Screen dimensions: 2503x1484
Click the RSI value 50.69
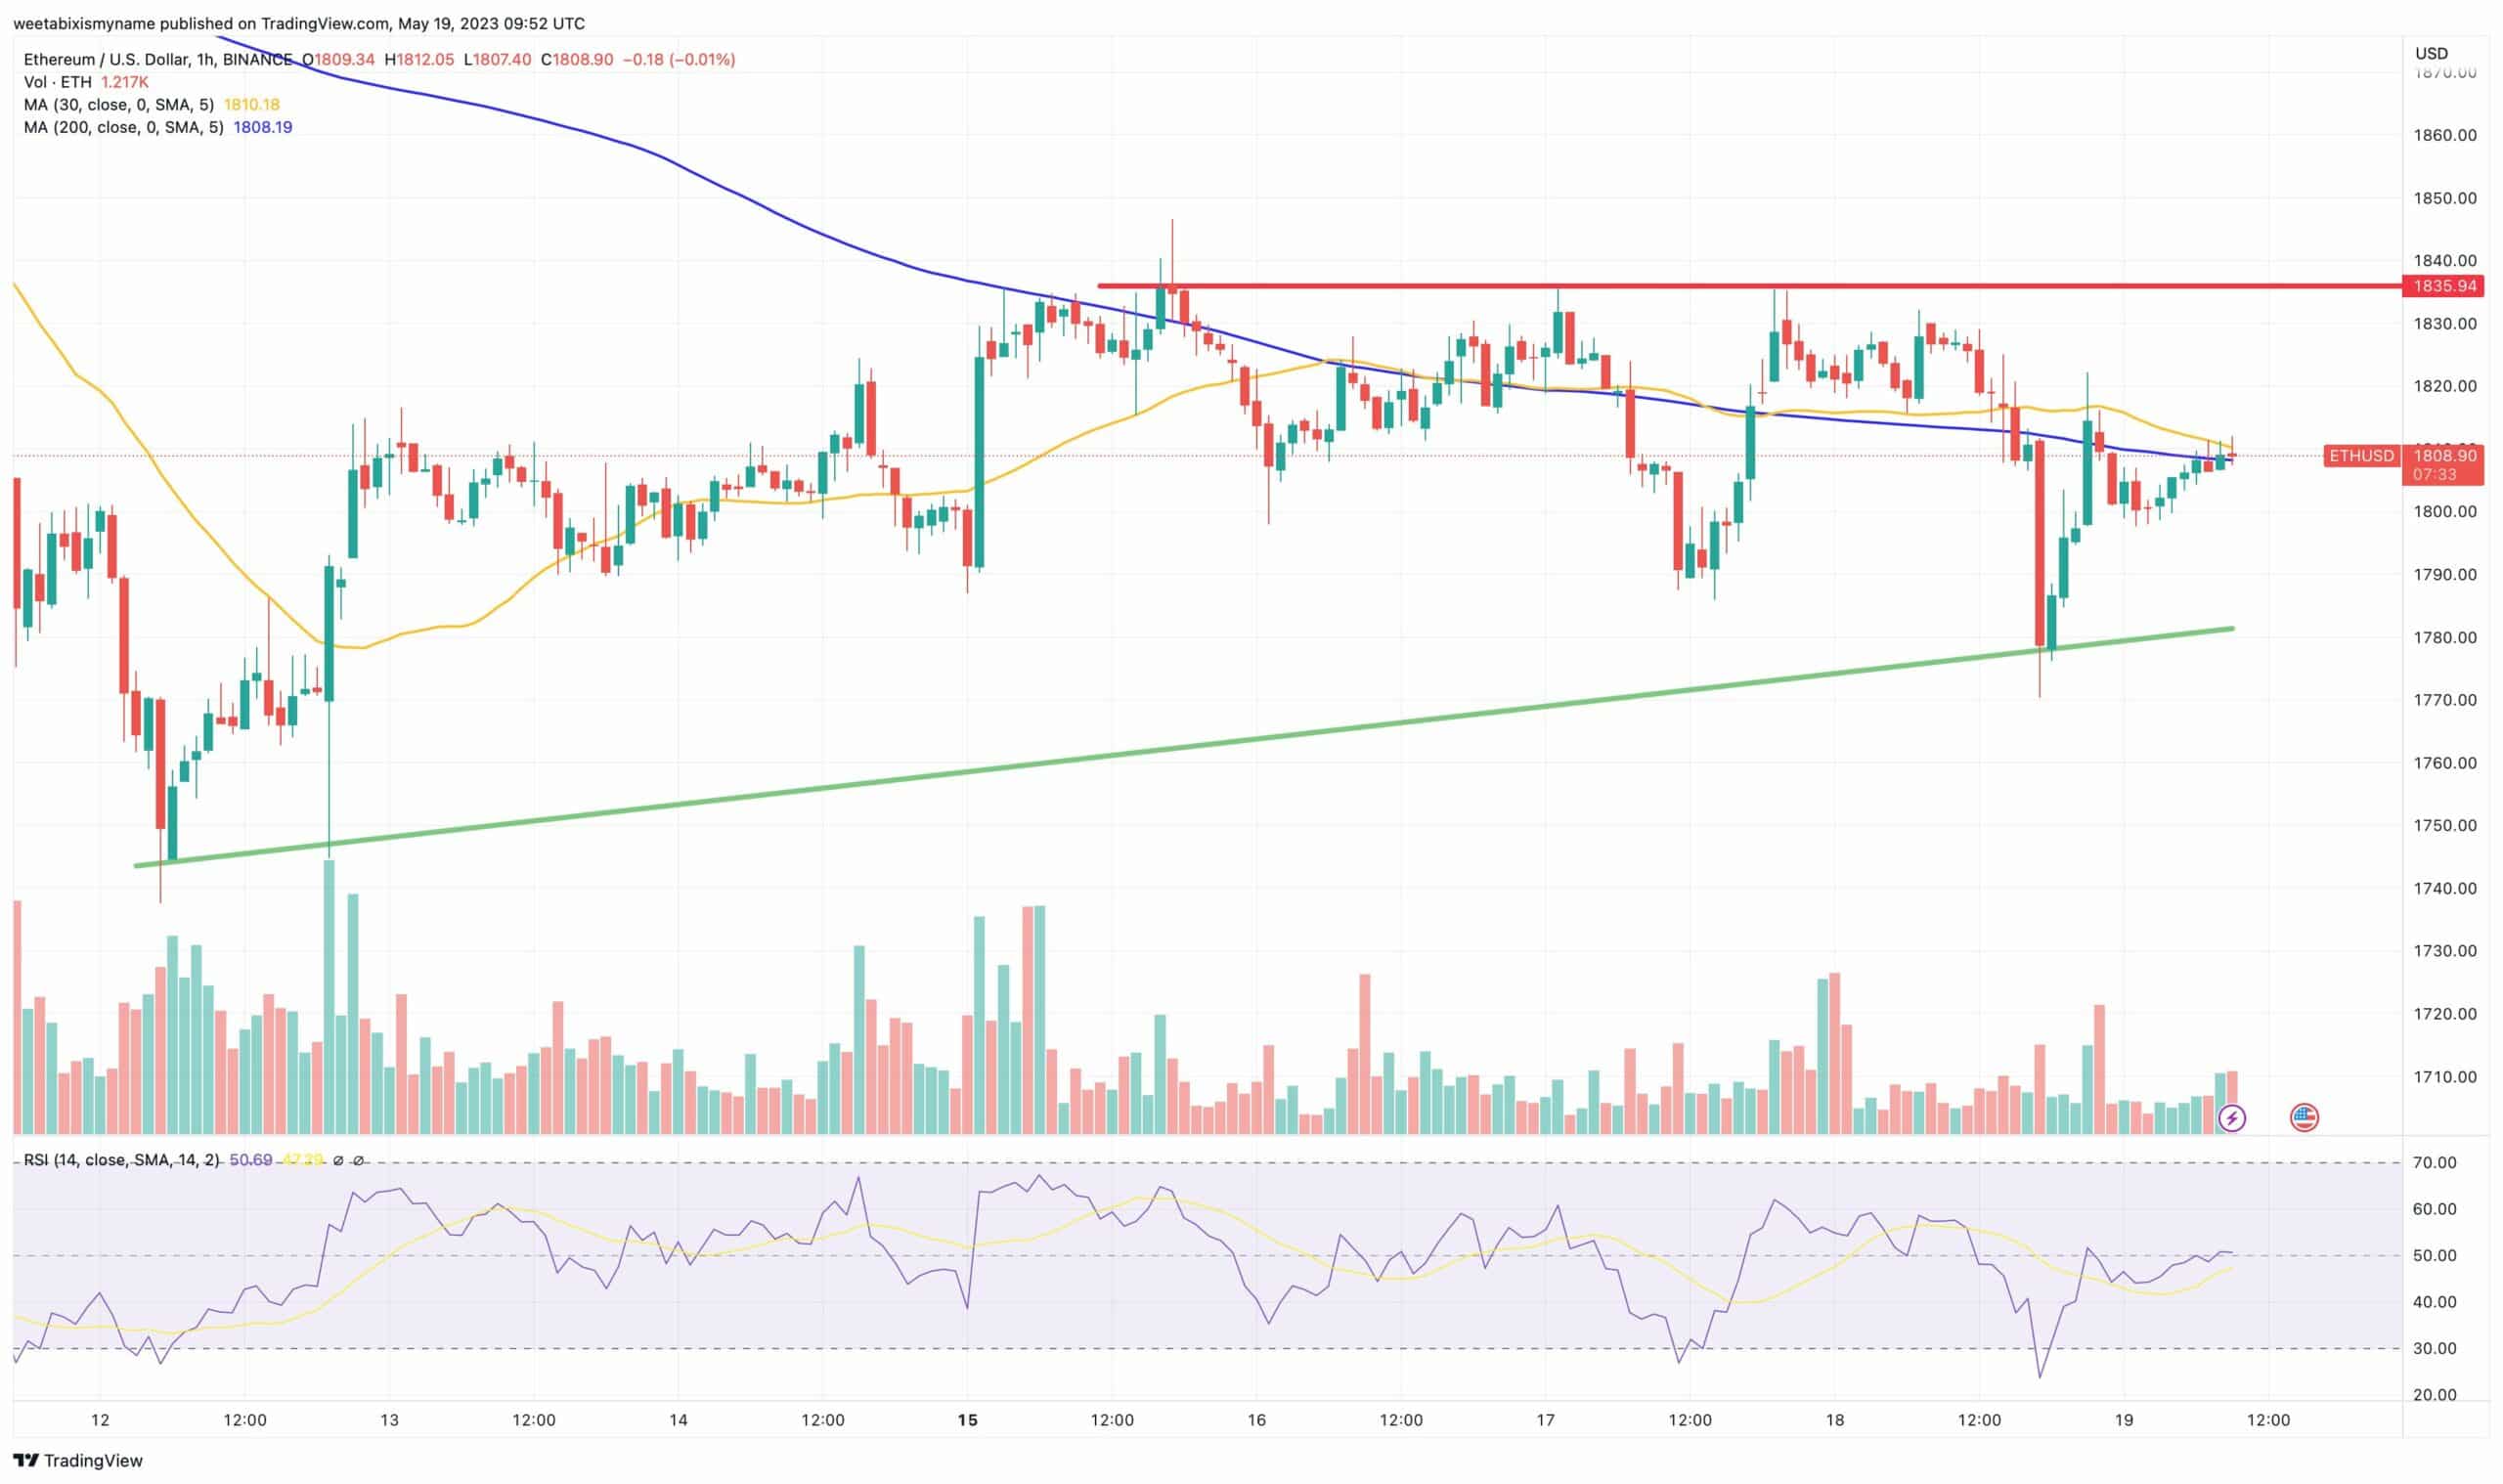click(250, 1160)
